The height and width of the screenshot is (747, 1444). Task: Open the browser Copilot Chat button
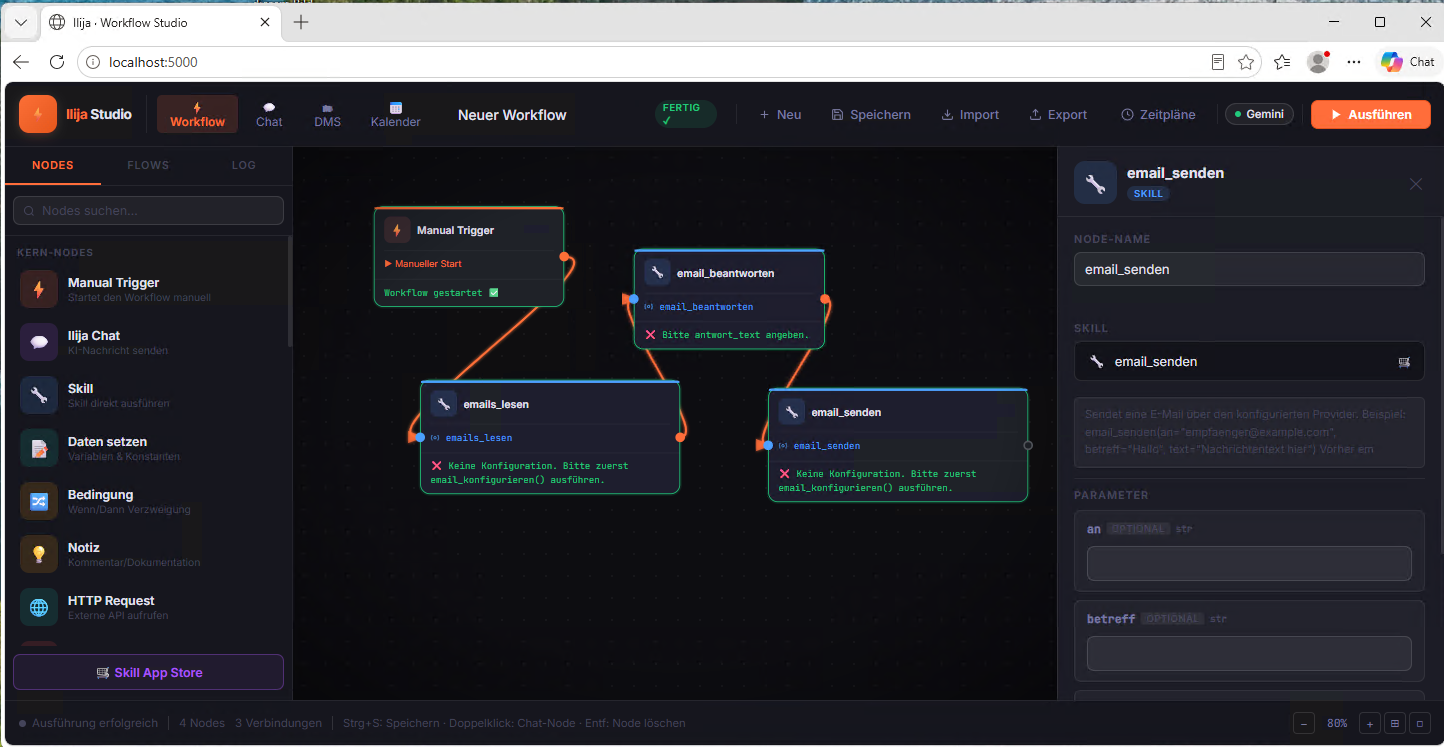point(1408,62)
